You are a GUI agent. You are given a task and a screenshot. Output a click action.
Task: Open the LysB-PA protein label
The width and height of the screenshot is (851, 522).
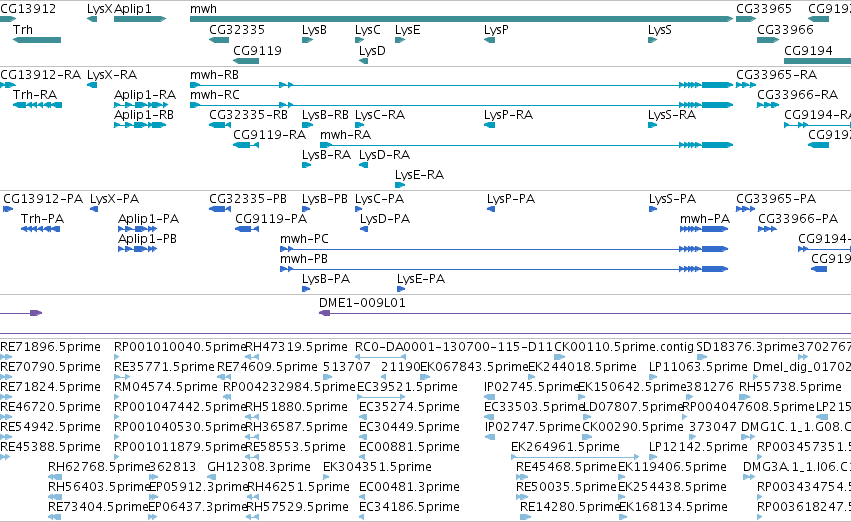coord(326,279)
